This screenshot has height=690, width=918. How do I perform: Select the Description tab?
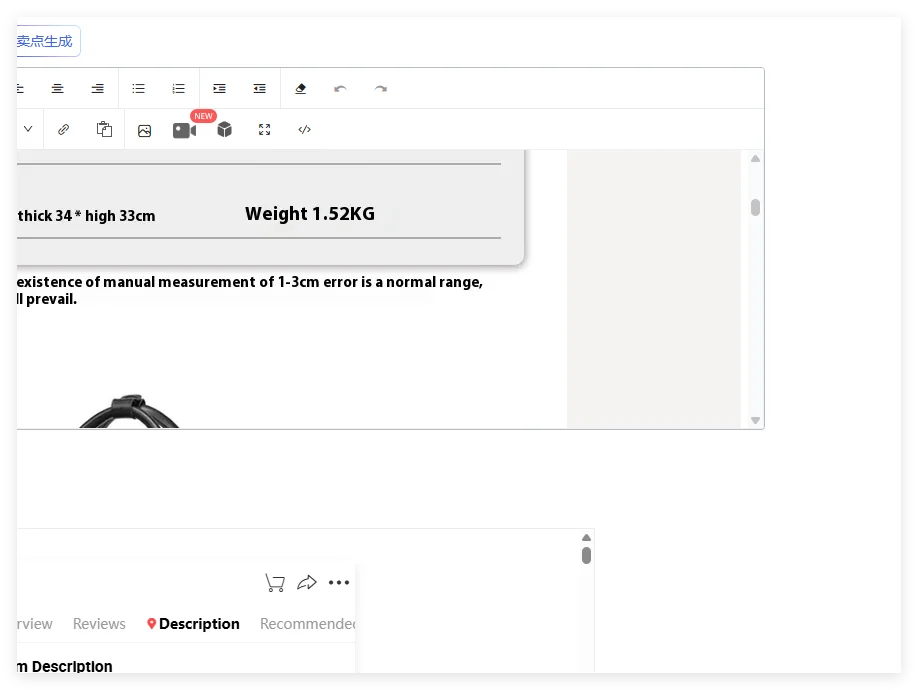click(x=193, y=624)
